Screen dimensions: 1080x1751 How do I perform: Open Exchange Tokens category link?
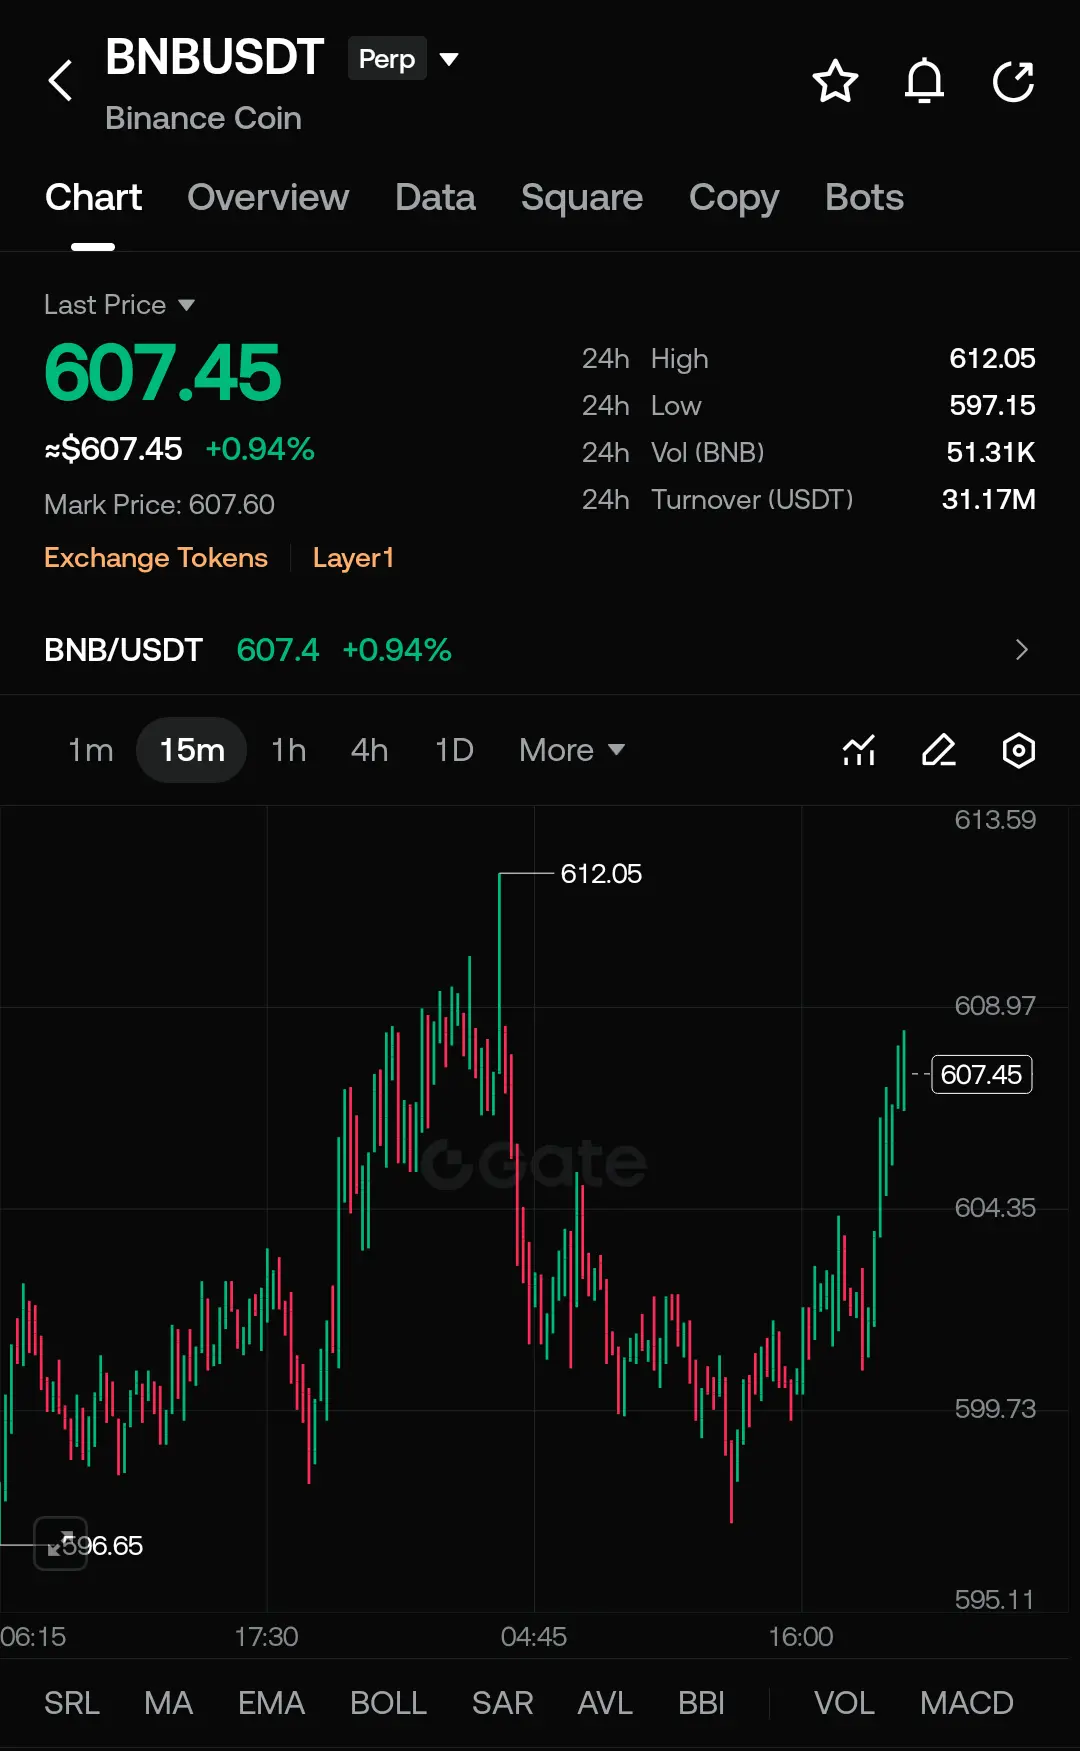coord(156,558)
